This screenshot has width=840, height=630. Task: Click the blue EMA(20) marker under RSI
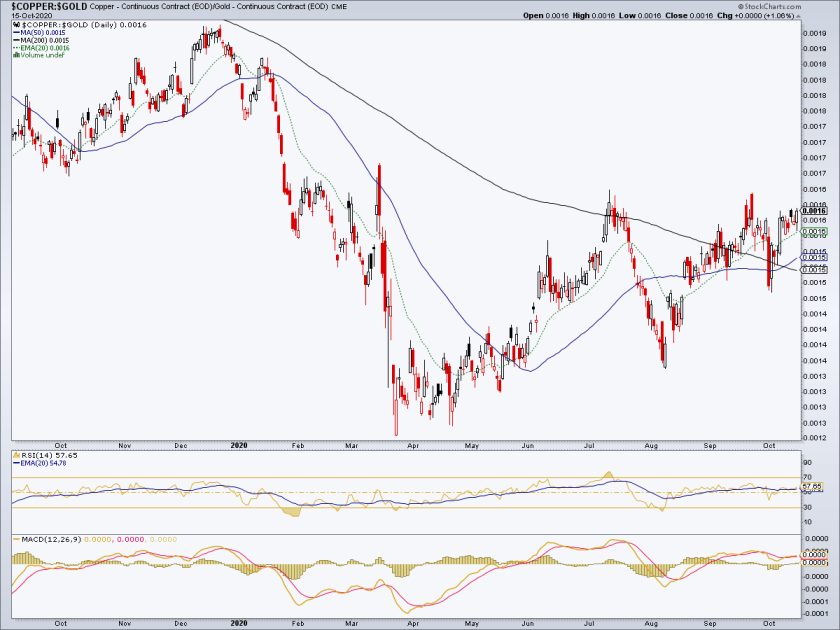click(x=16, y=463)
